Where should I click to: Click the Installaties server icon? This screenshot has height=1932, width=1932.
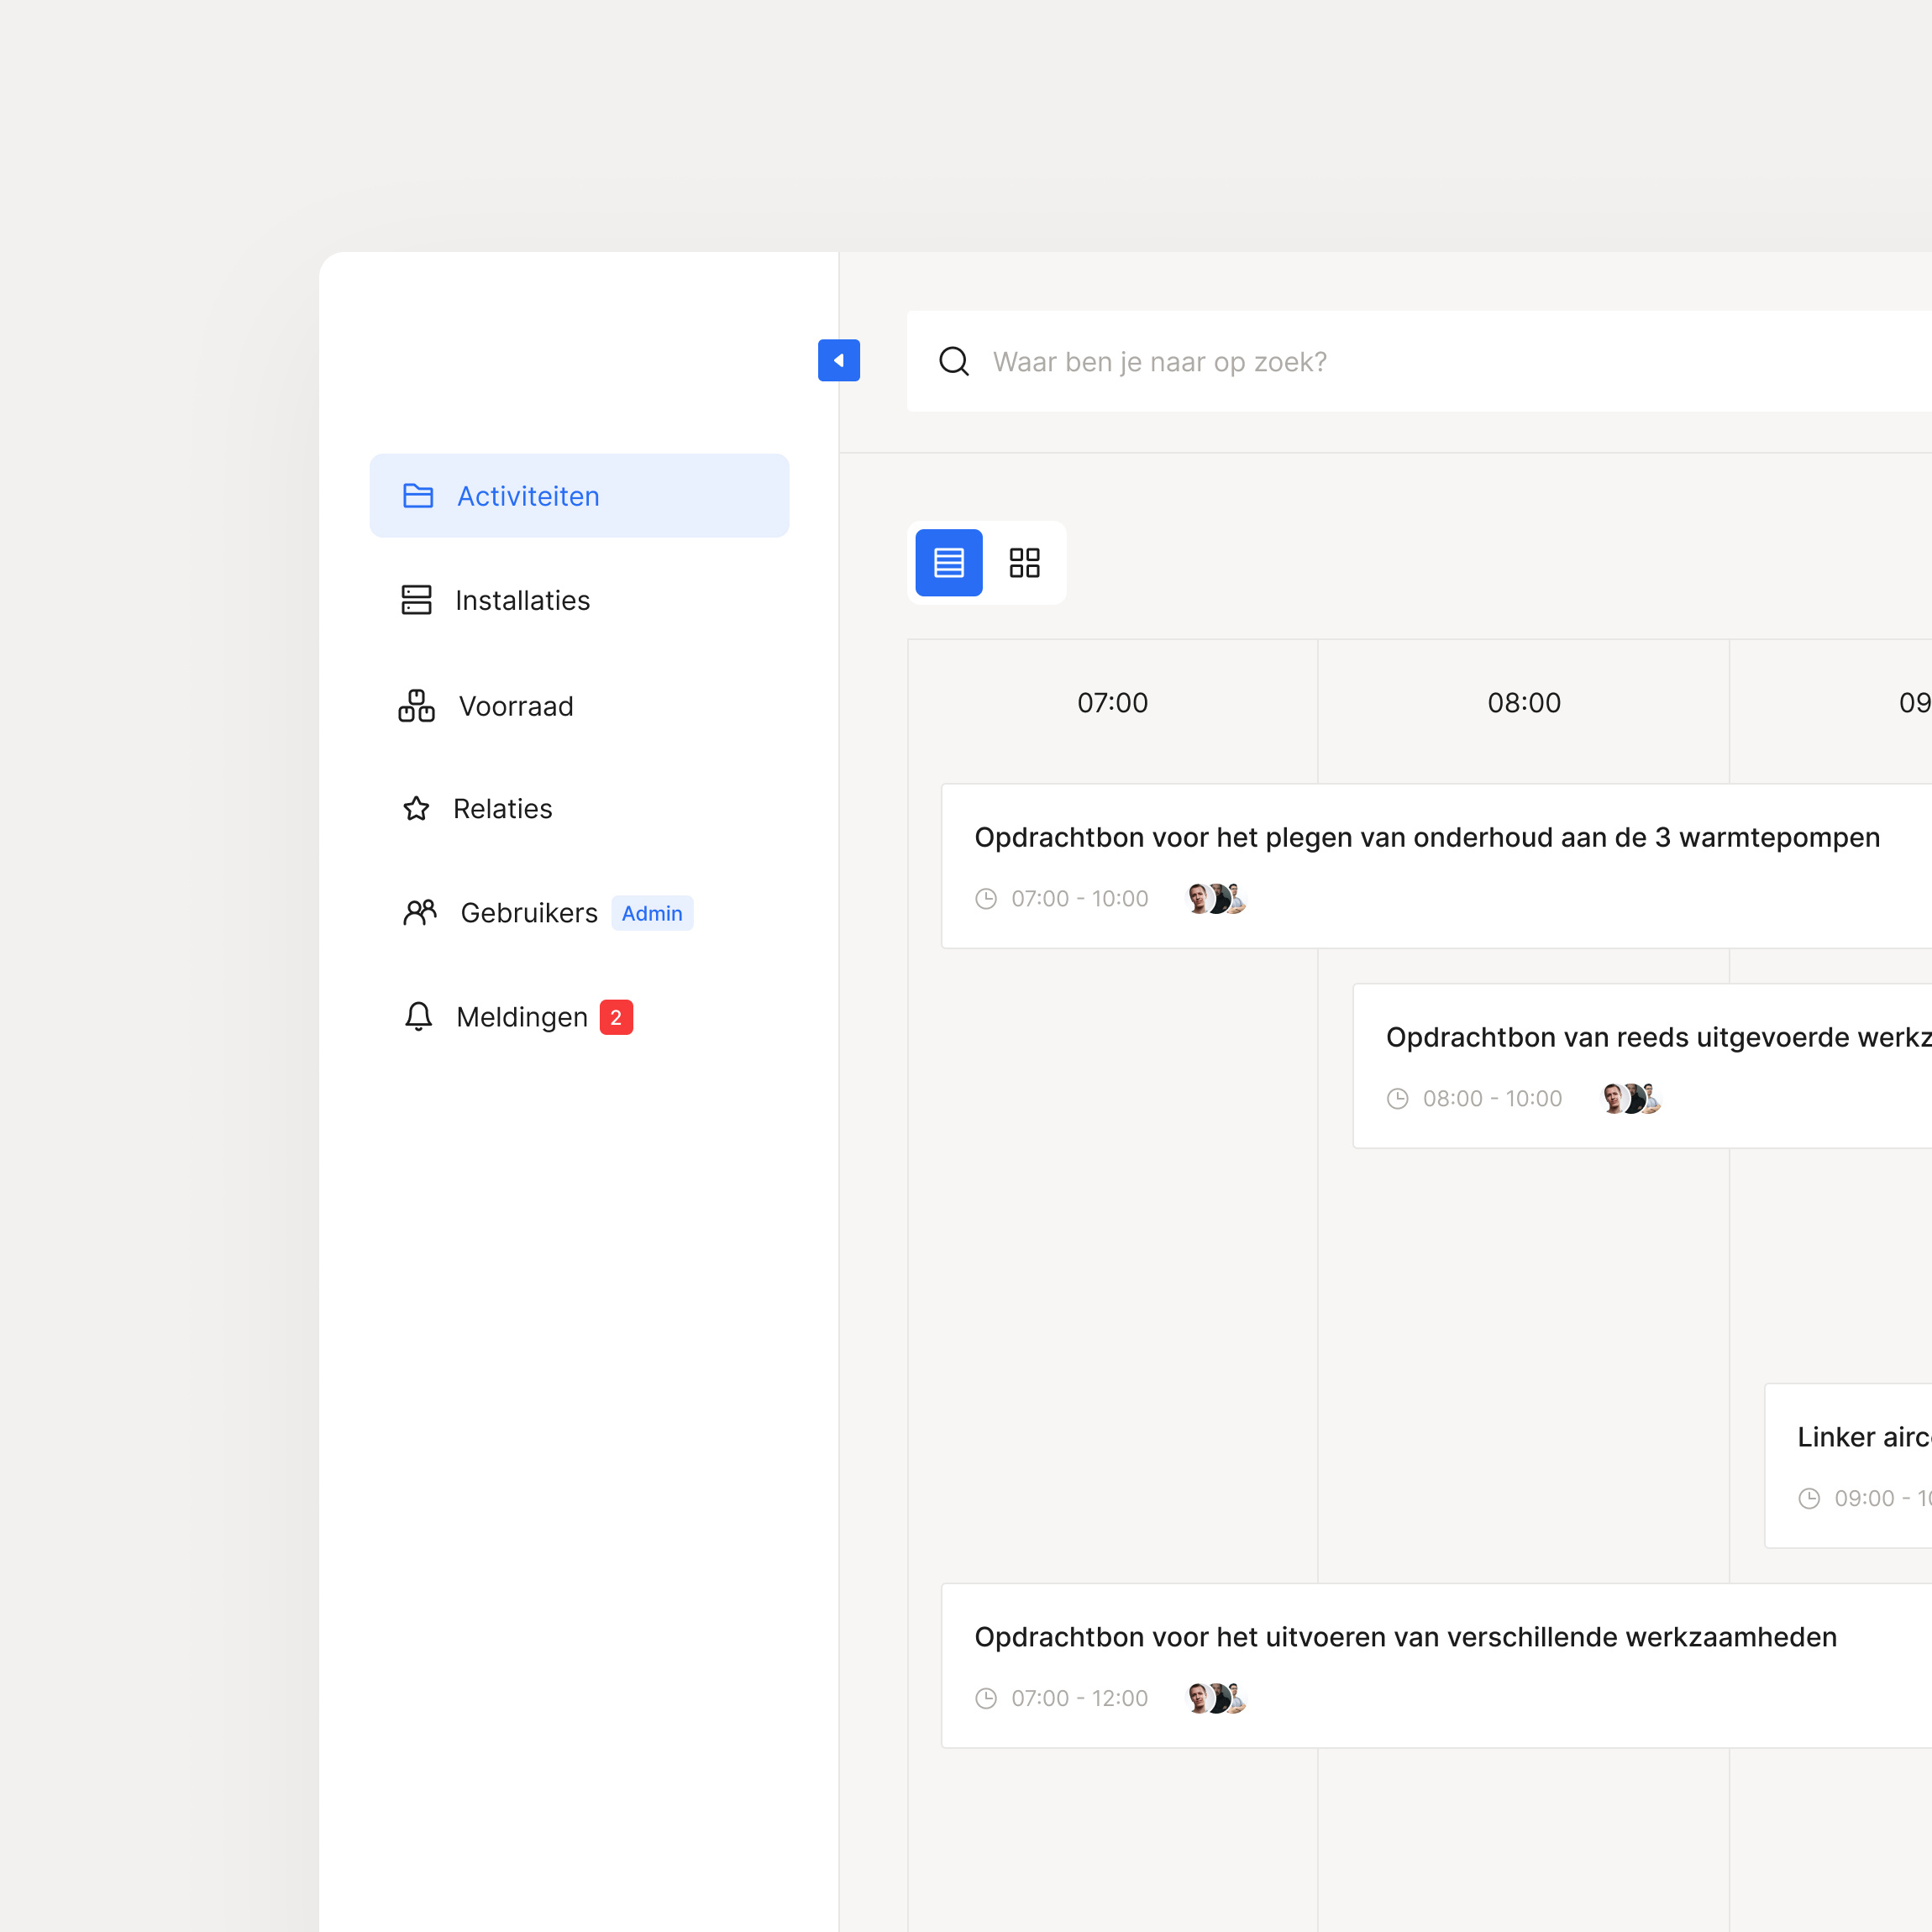[x=417, y=600]
